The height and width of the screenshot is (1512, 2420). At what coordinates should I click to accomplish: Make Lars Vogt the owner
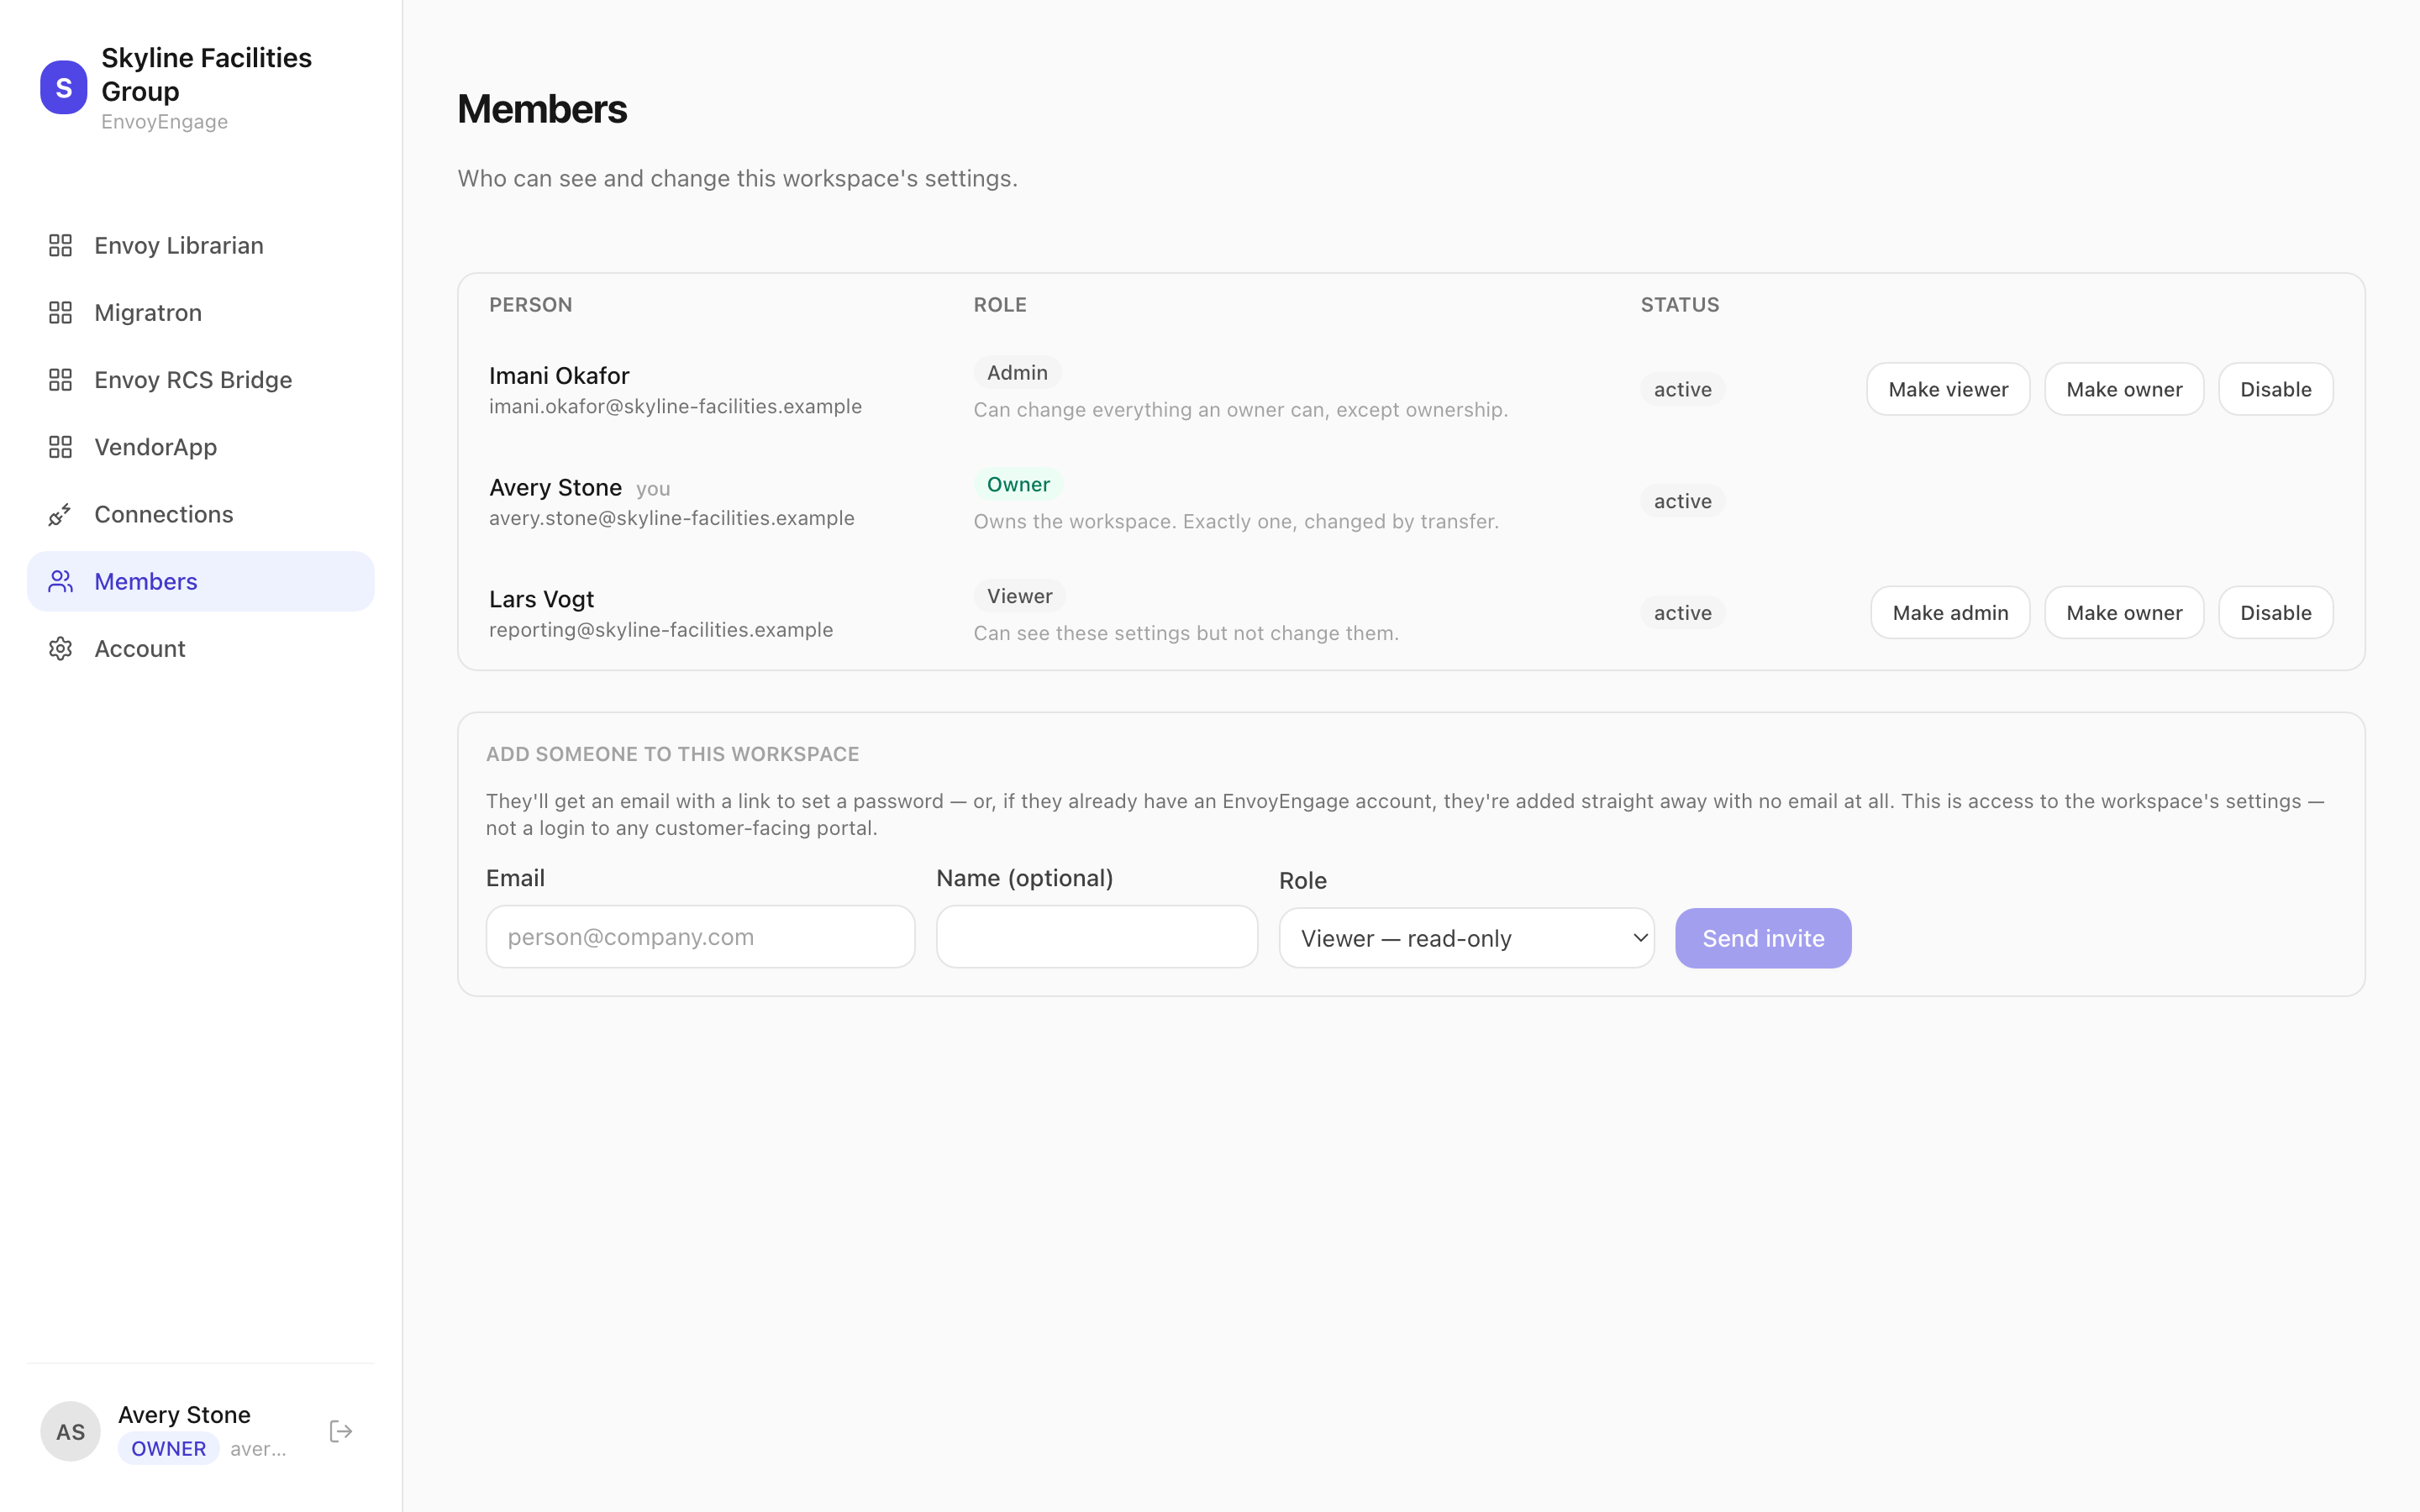click(2124, 612)
